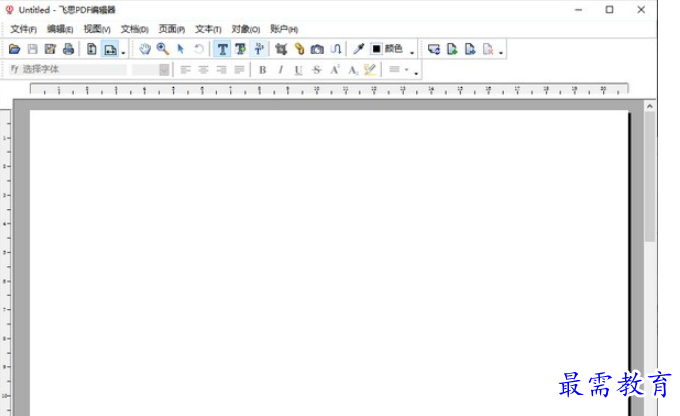Toggle the Text tool T icon
The image size is (680, 416).
point(222,49)
